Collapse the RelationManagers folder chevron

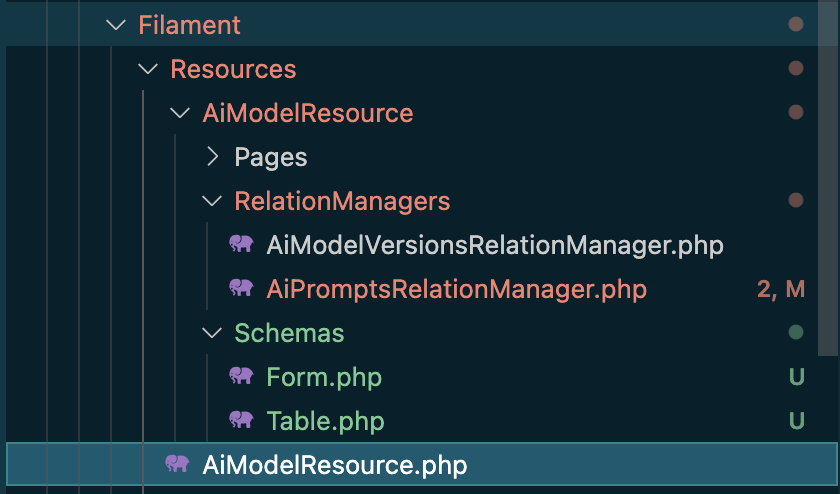point(212,201)
